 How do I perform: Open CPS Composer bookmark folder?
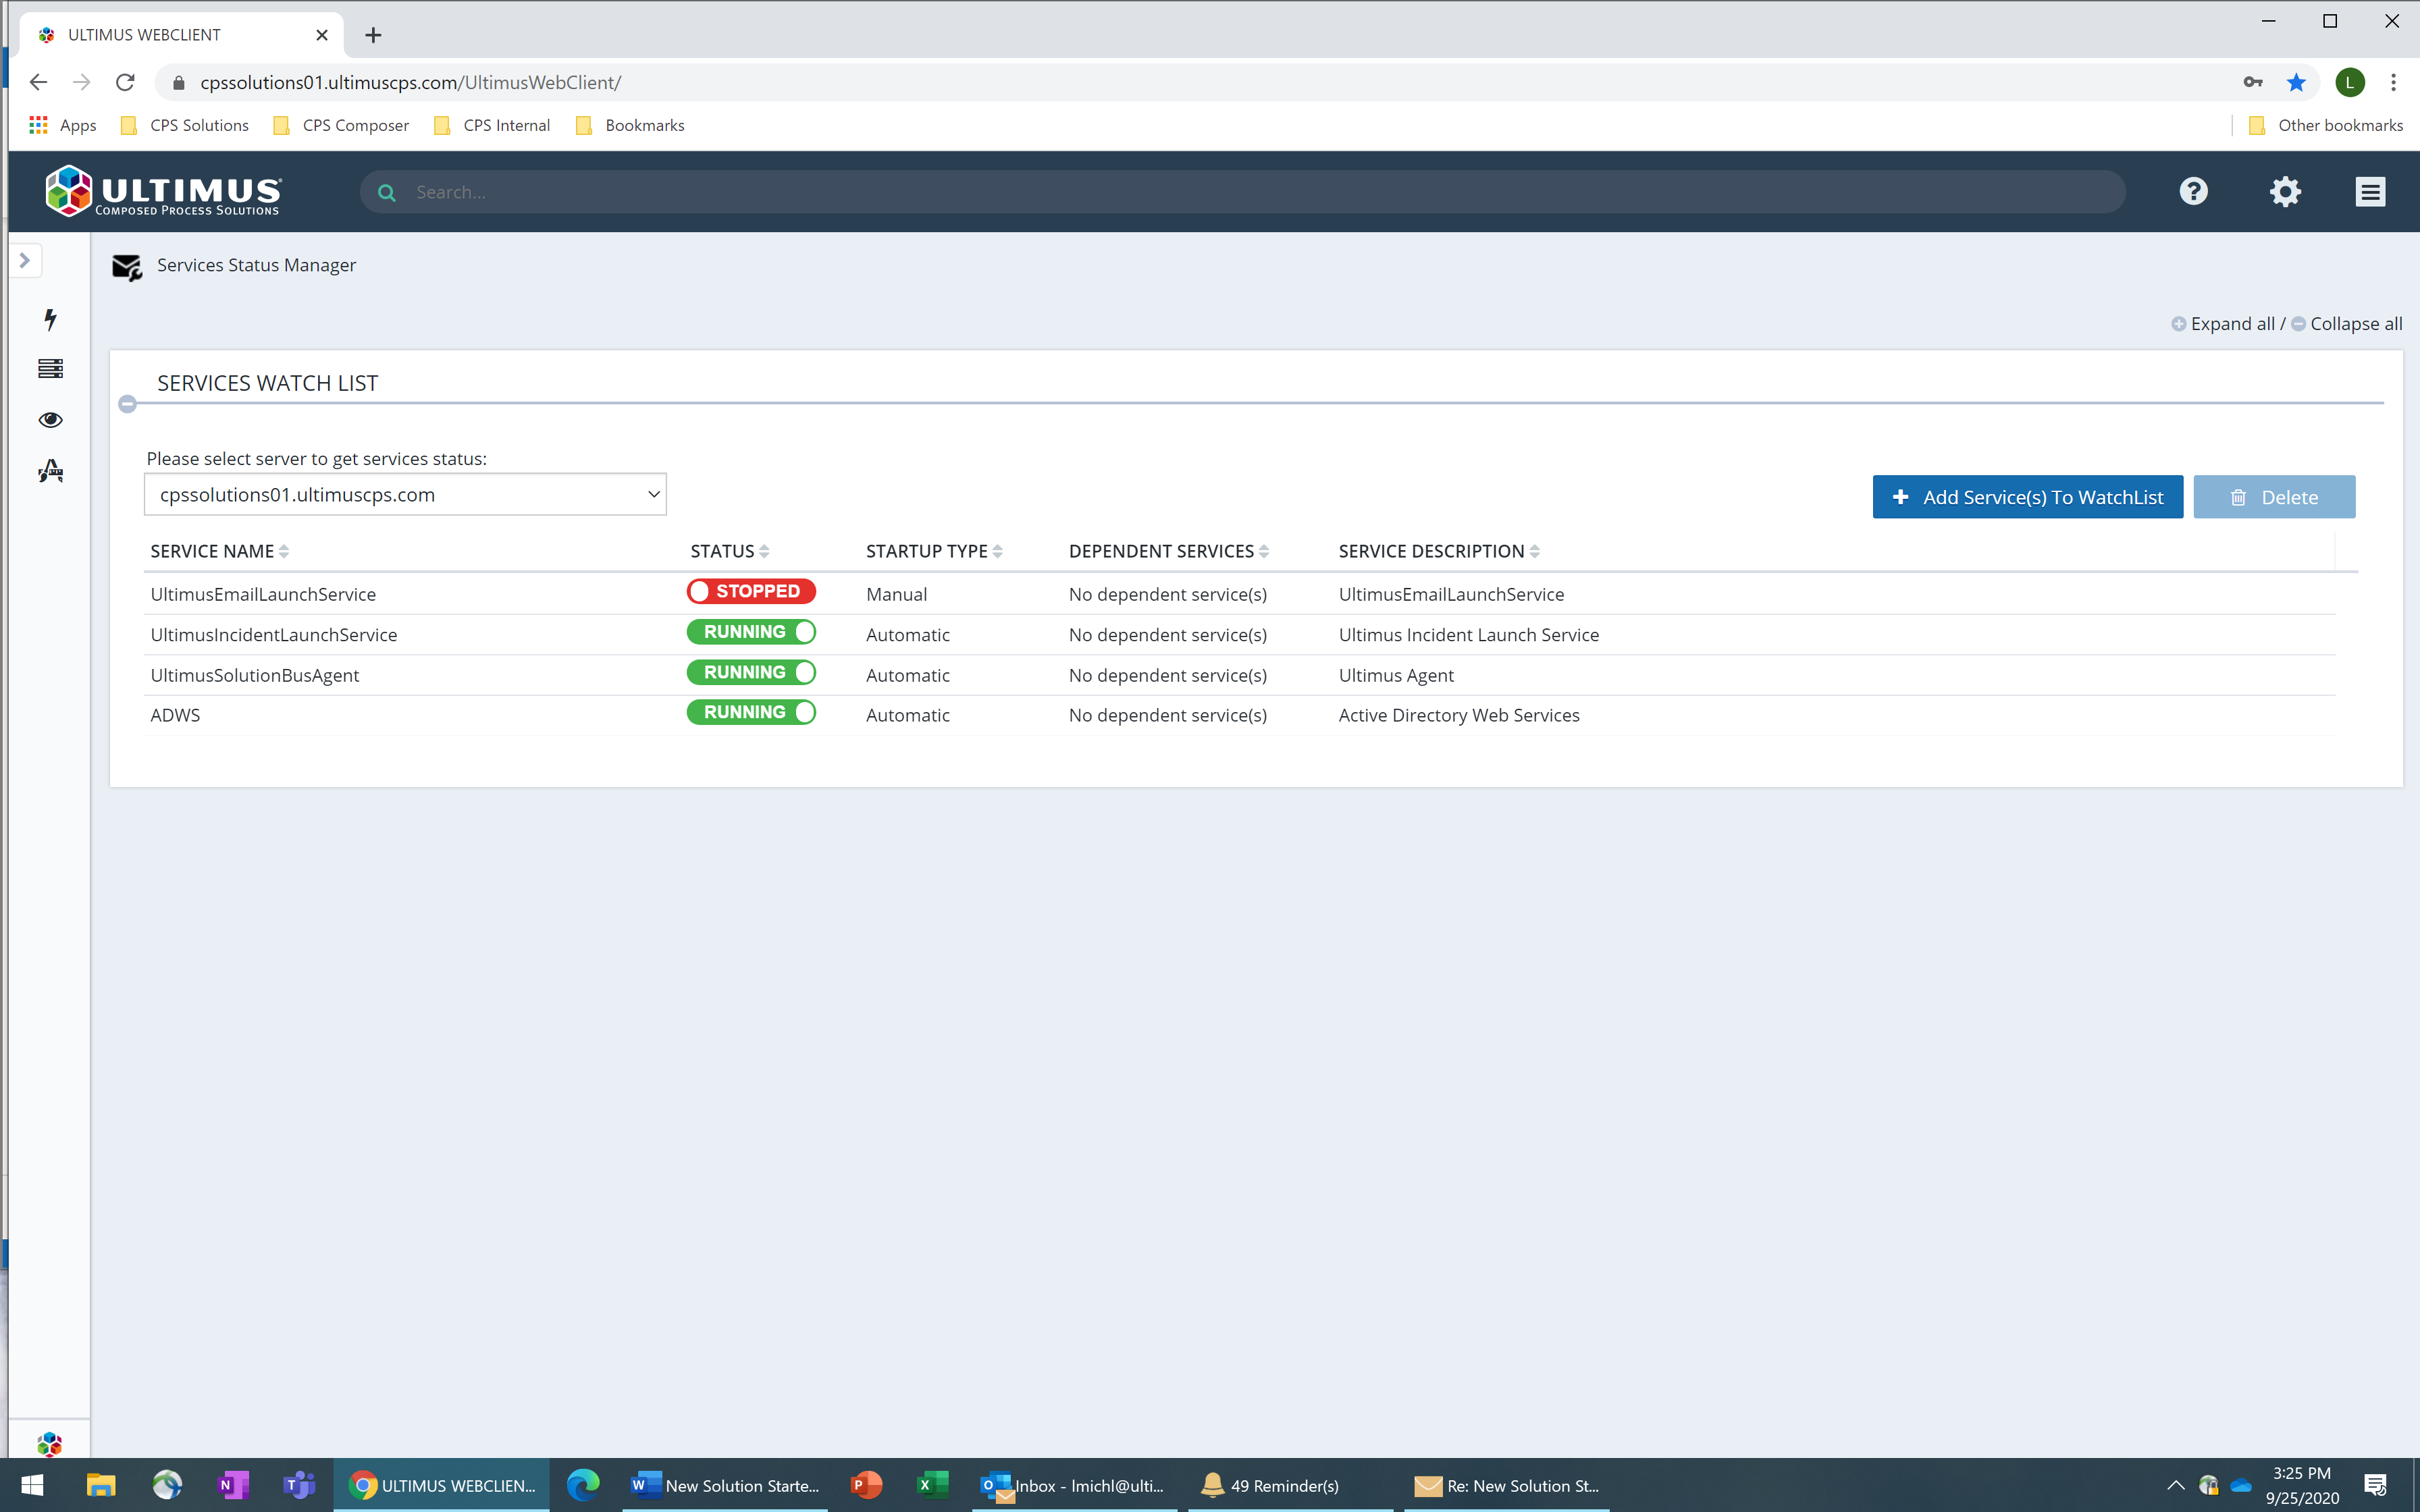(x=342, y=125)
